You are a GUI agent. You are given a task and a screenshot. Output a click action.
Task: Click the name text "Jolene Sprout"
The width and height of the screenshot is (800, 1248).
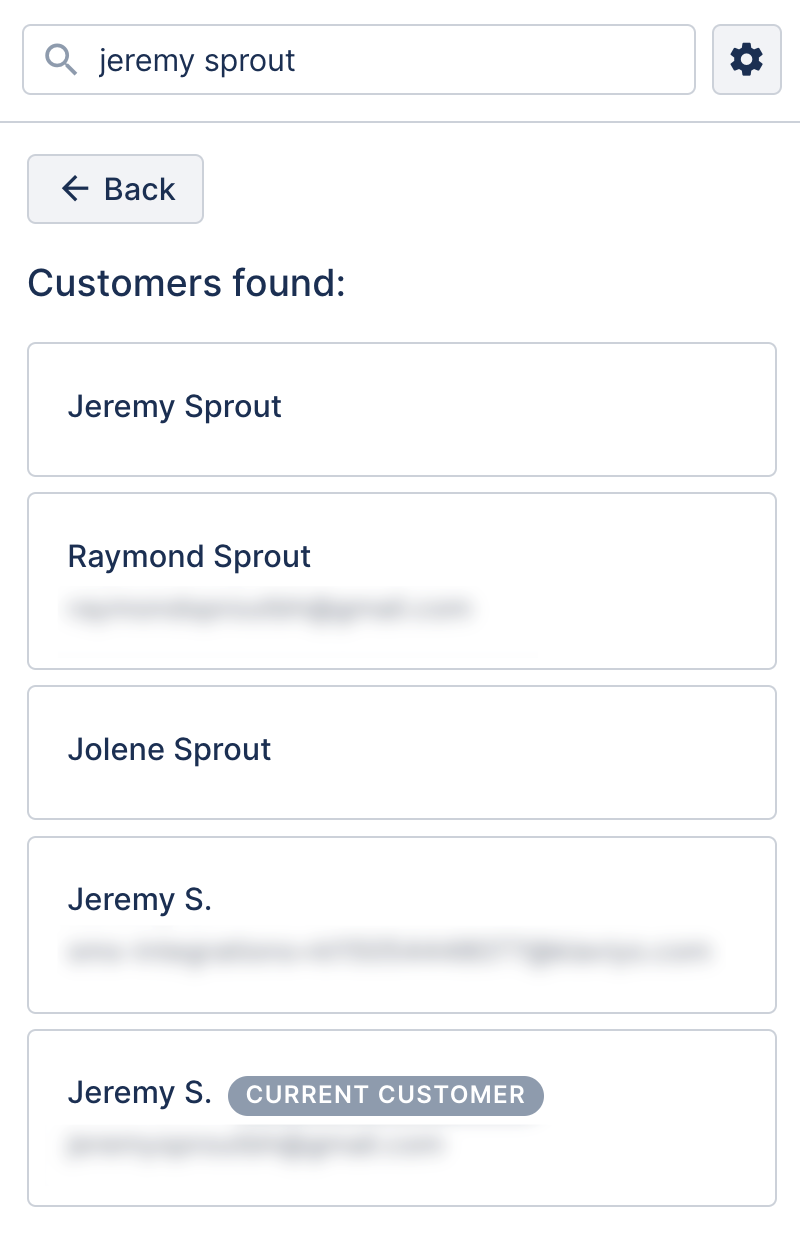169,750
